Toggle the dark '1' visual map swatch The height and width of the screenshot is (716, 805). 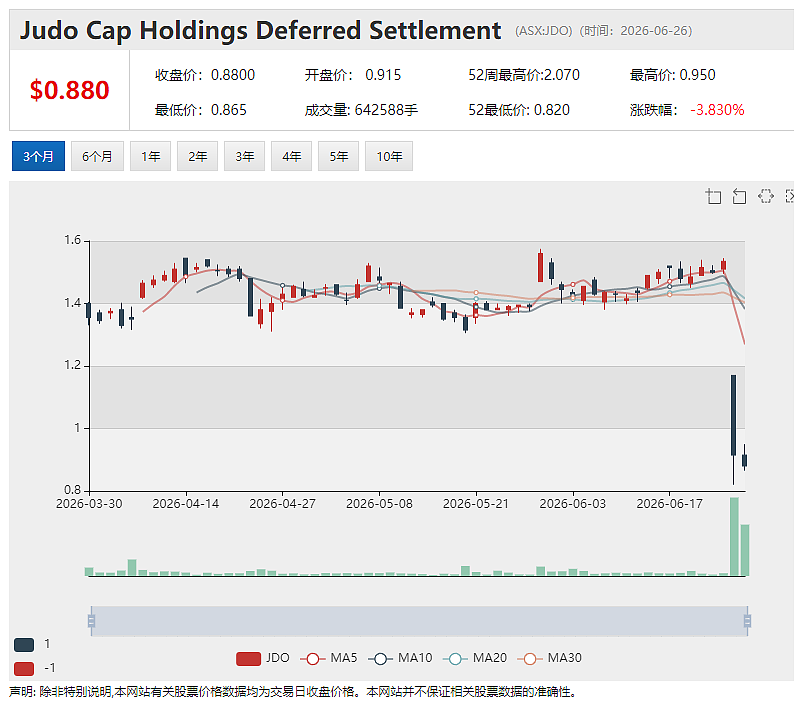[24, 645]
